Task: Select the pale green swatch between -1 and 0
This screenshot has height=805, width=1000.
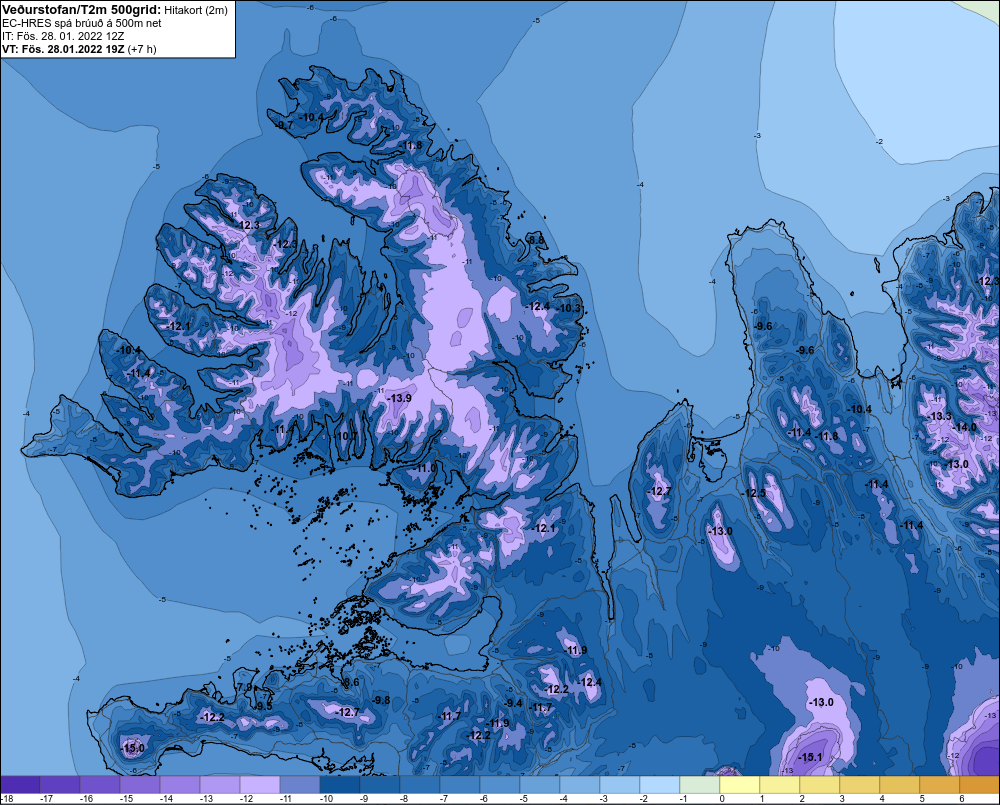Action: [x=700, y=785]
